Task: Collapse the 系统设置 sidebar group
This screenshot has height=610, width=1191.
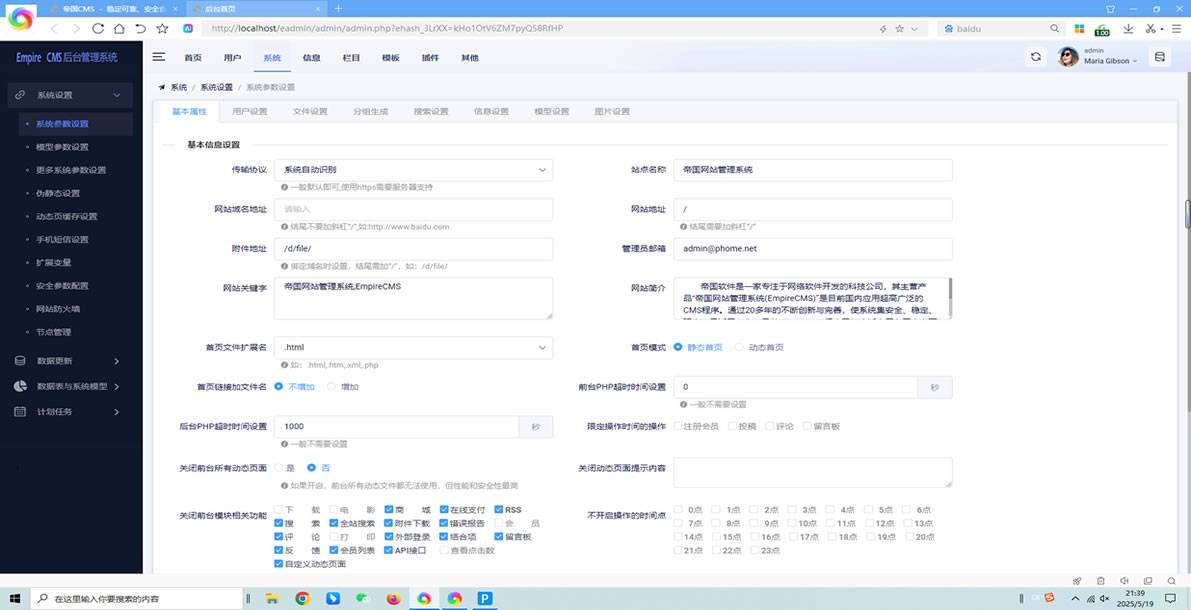Action: (x=116, y=95)
